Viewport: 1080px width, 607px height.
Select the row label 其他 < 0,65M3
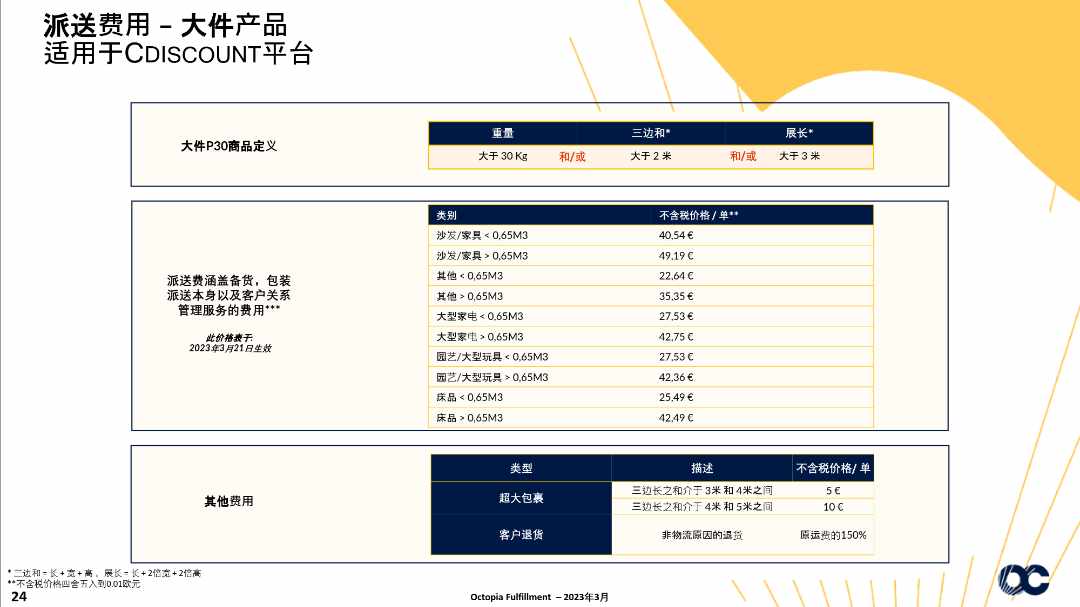470,276
